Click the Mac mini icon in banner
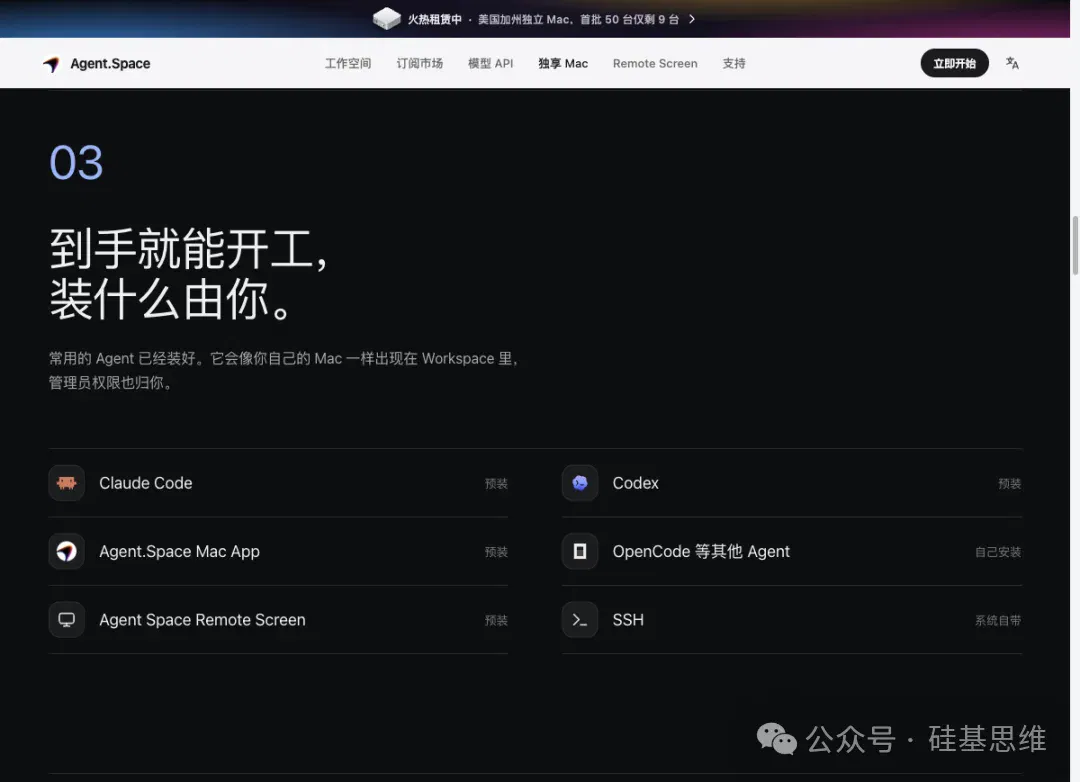 (386, 19)
